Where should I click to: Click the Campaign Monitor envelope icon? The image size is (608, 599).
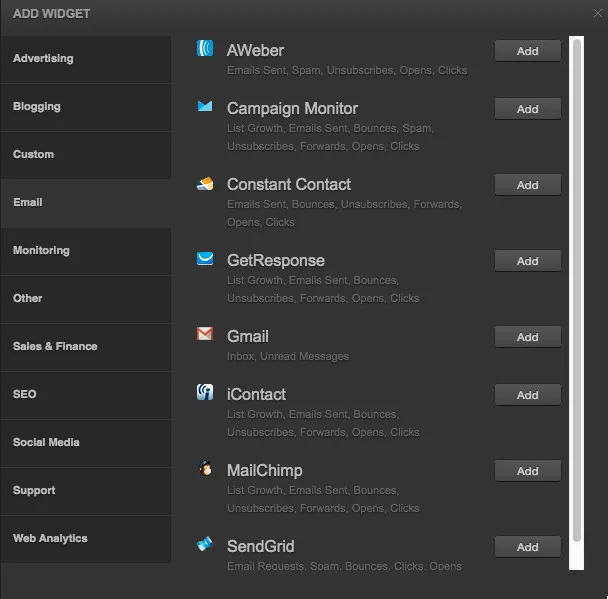pos(205,106)
